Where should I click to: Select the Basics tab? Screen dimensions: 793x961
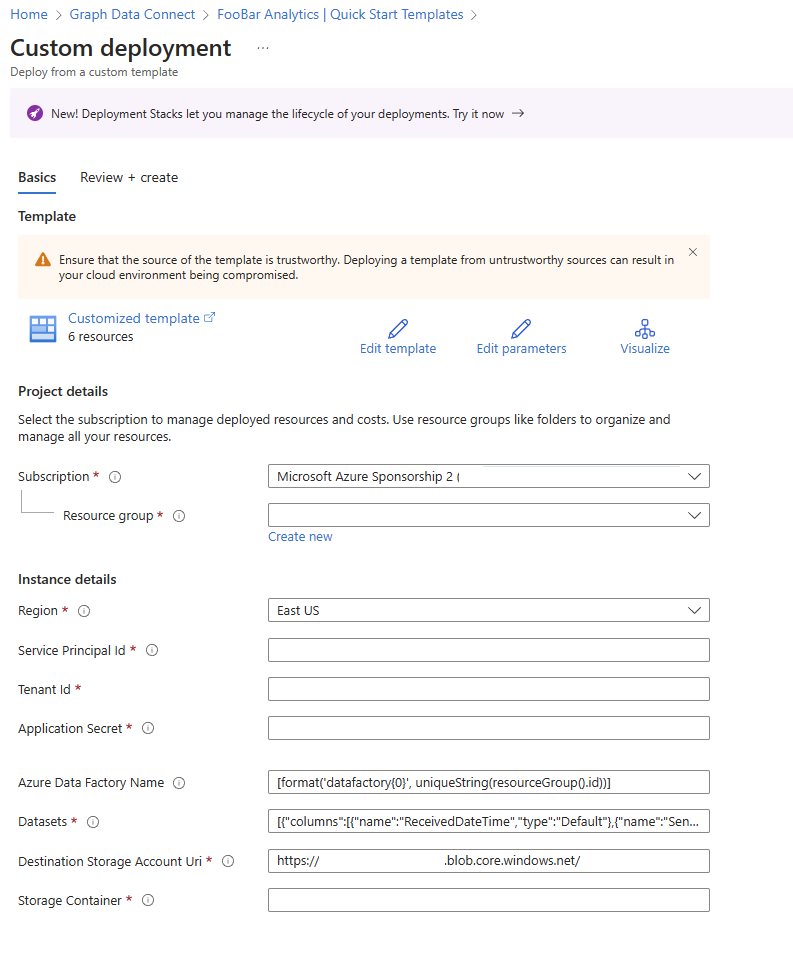36,177
